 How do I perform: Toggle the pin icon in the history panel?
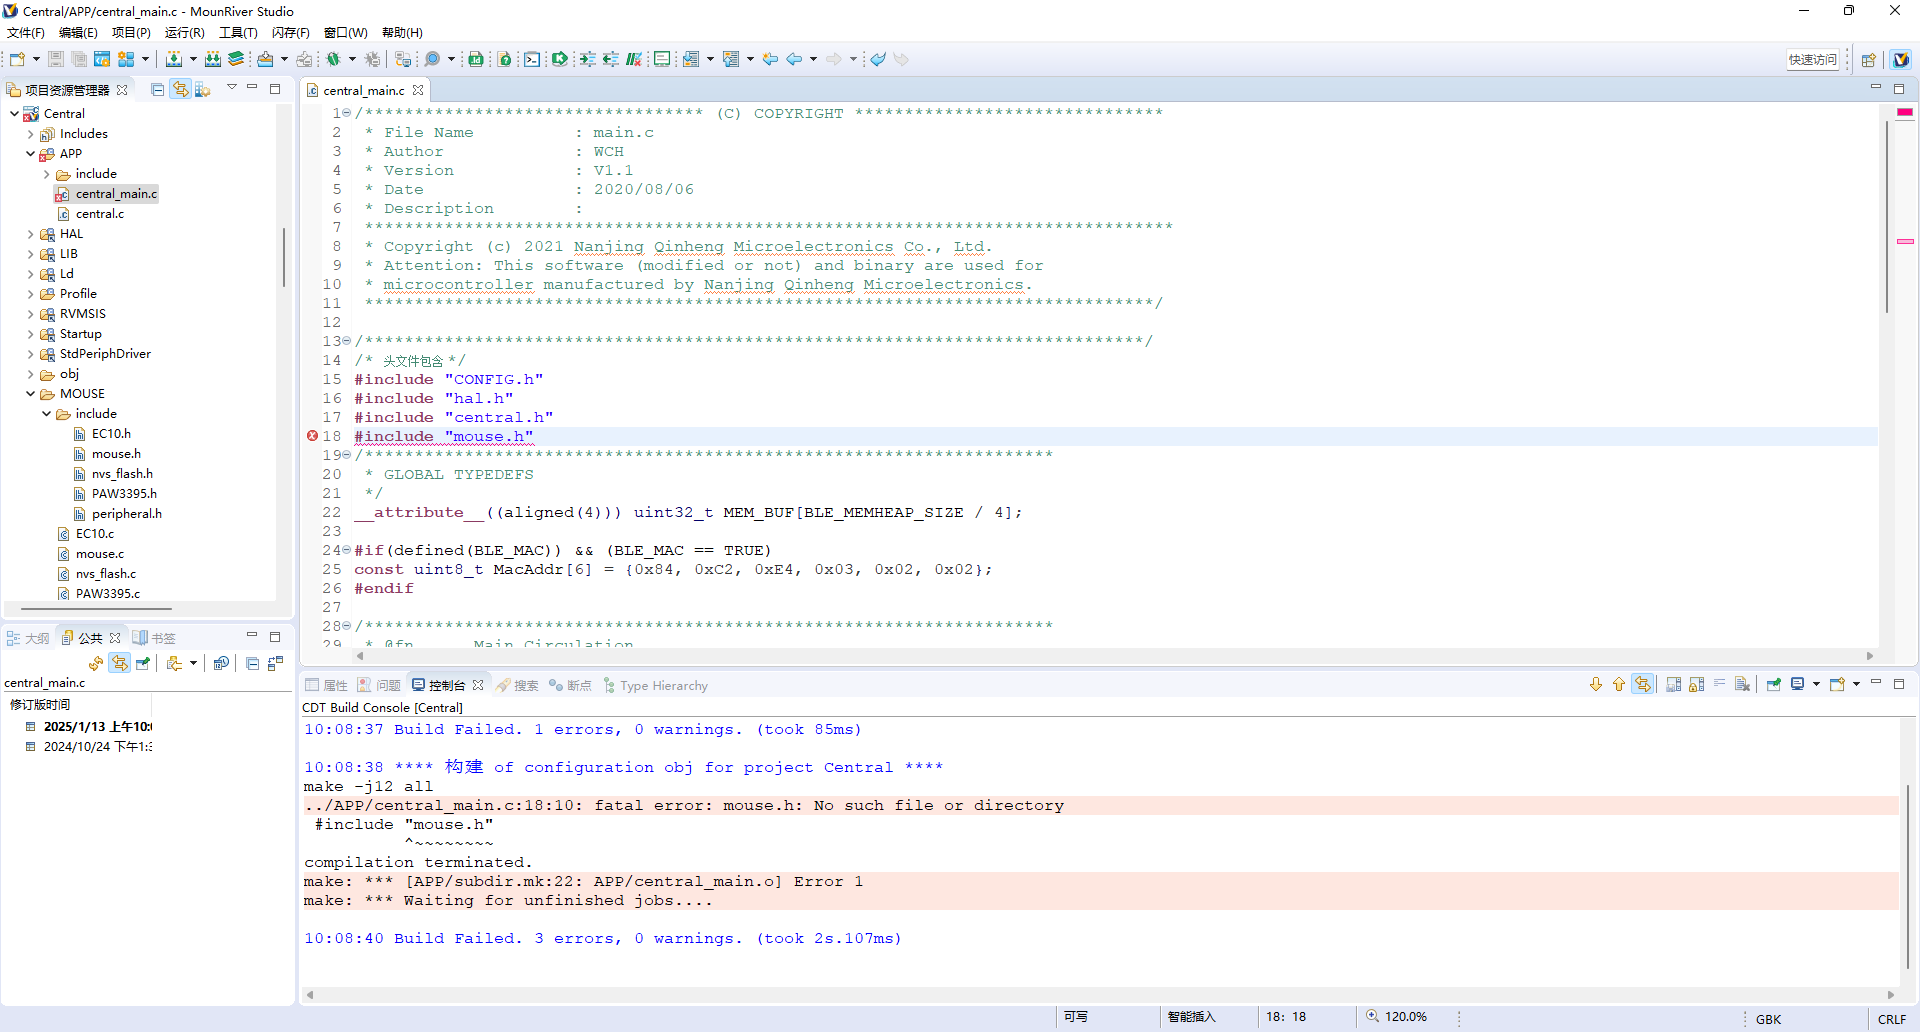143,663
